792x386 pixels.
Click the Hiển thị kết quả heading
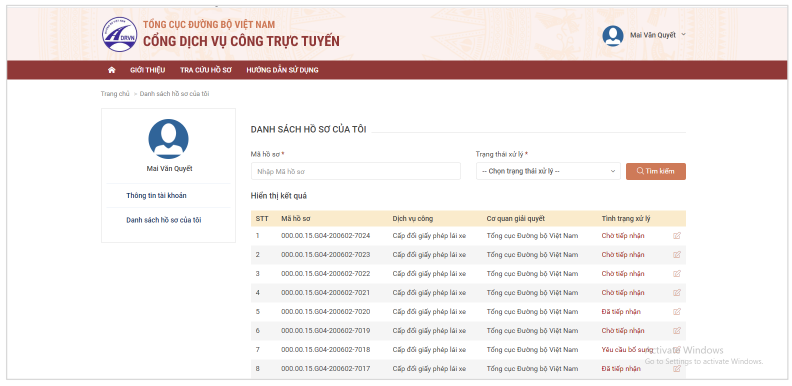(x=279, y=196)
